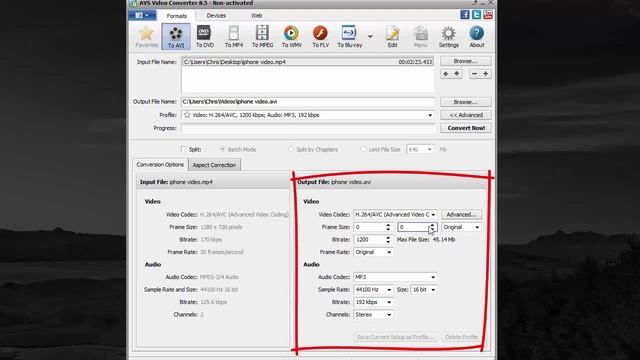Browse for the input file
Viewport: 640px width, 360px height.
click(465, 61)
